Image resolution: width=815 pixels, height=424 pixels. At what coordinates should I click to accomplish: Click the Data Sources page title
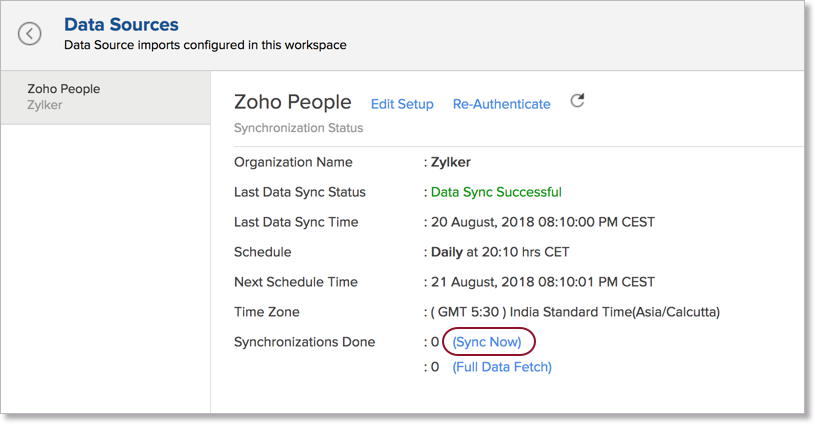[121, 24]
